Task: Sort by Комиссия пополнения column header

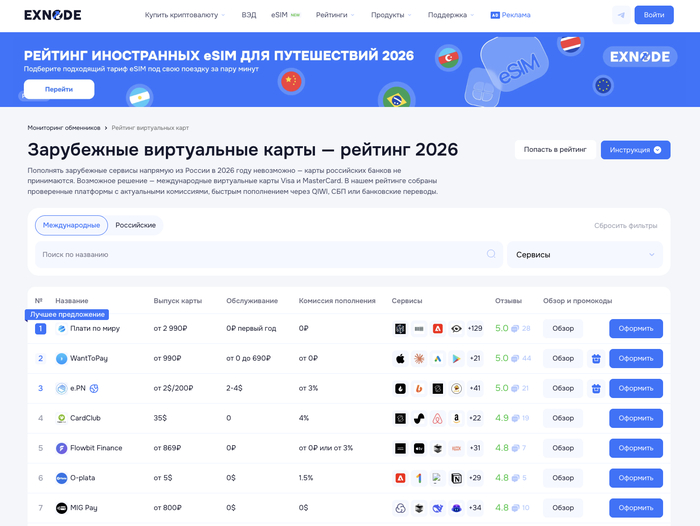Action: click(x=337, y=301)
